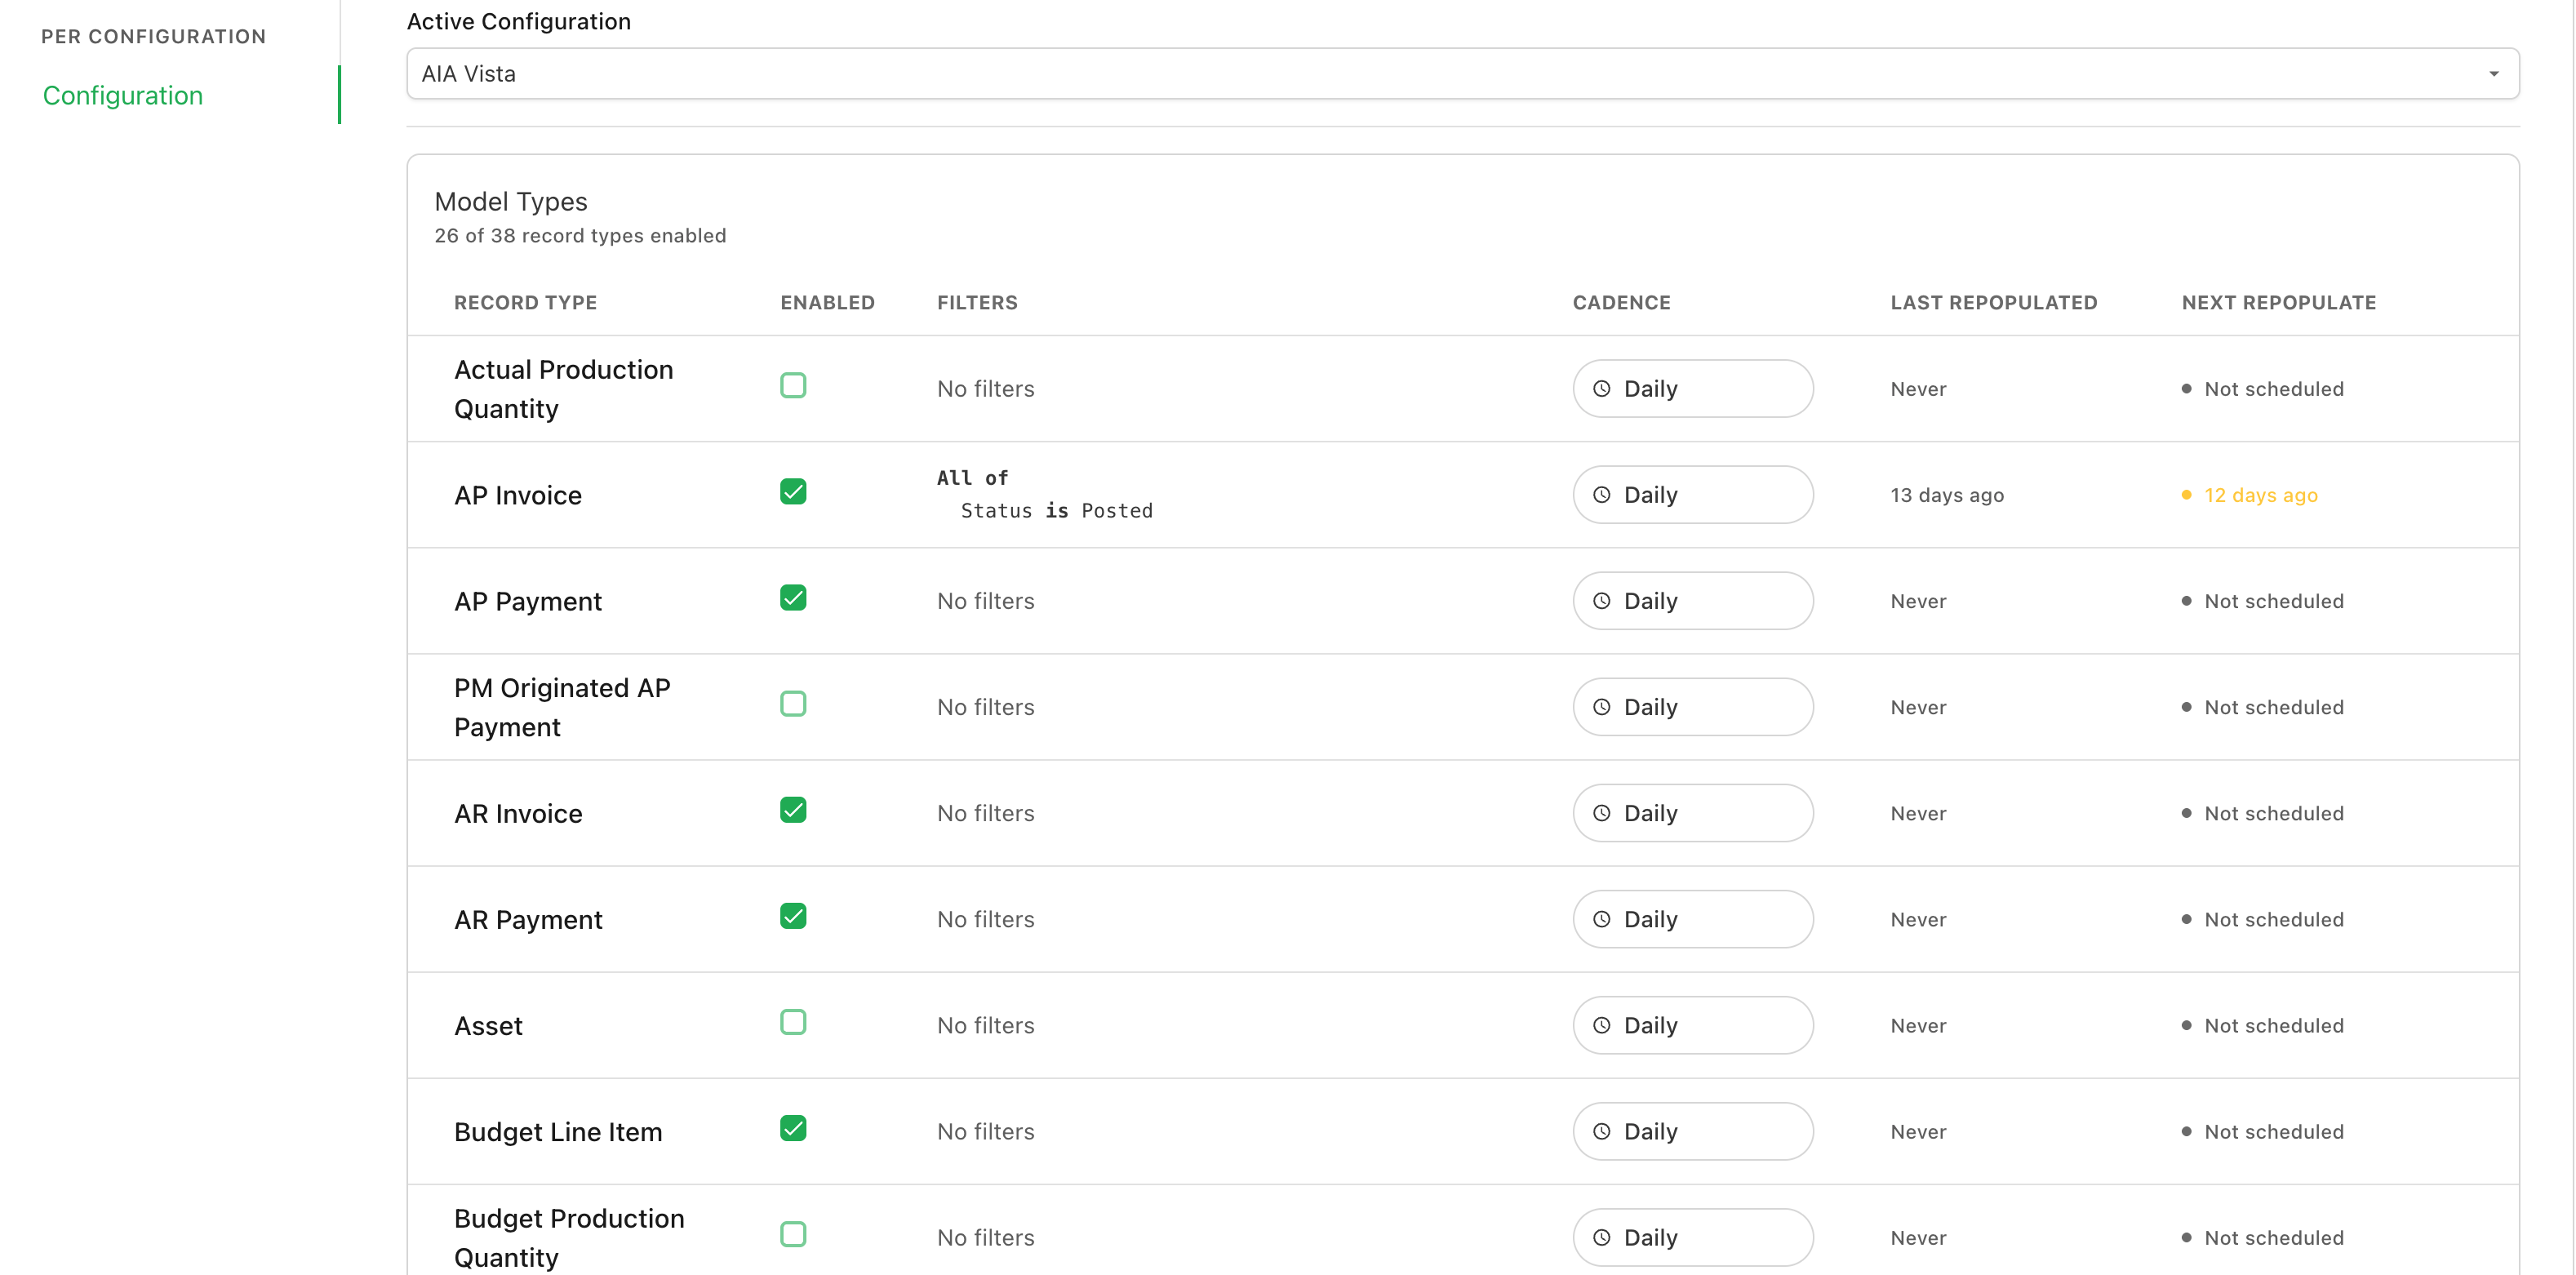Click the clock icon in AR Invoice row
The height and width of the screenshot is (1275, 2576).
click(1601, 813)
